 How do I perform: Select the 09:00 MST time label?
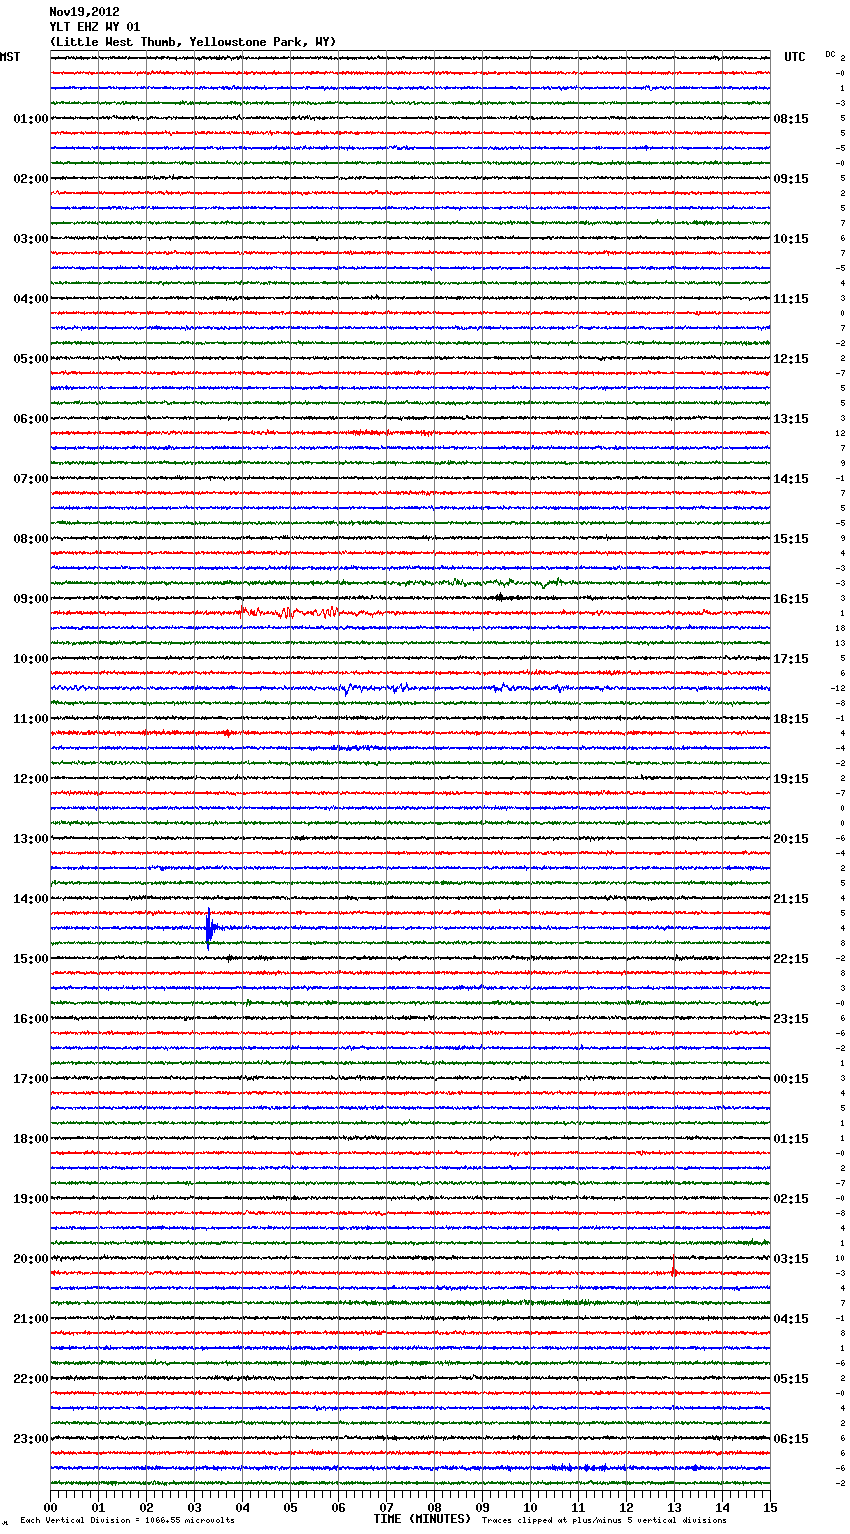31,599
